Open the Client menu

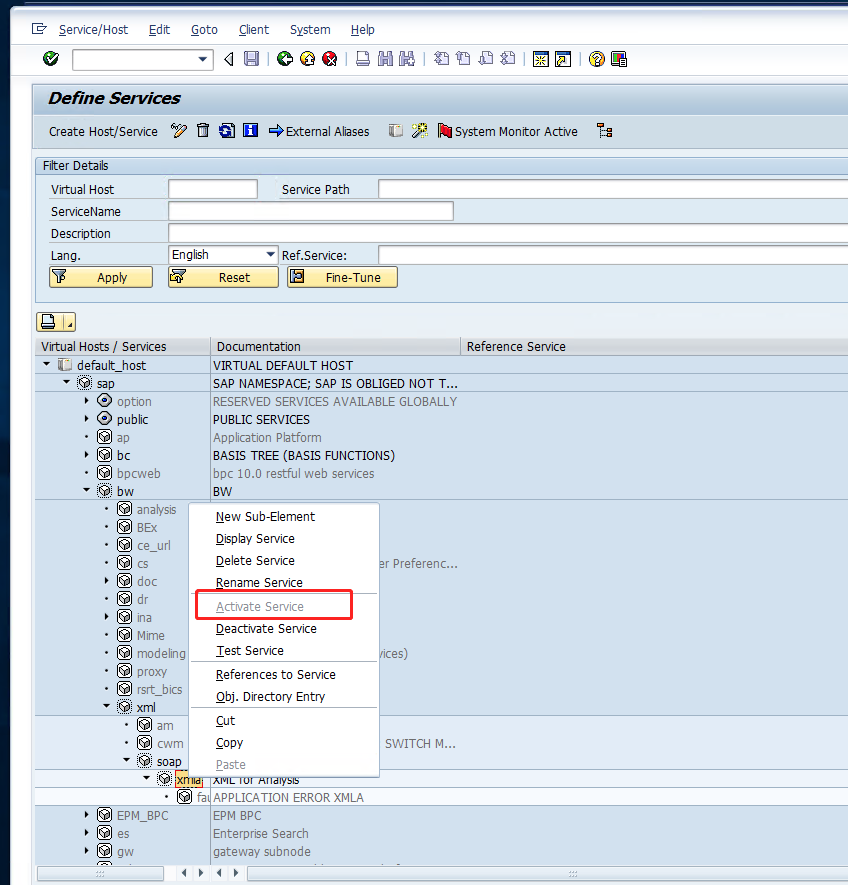254,29
